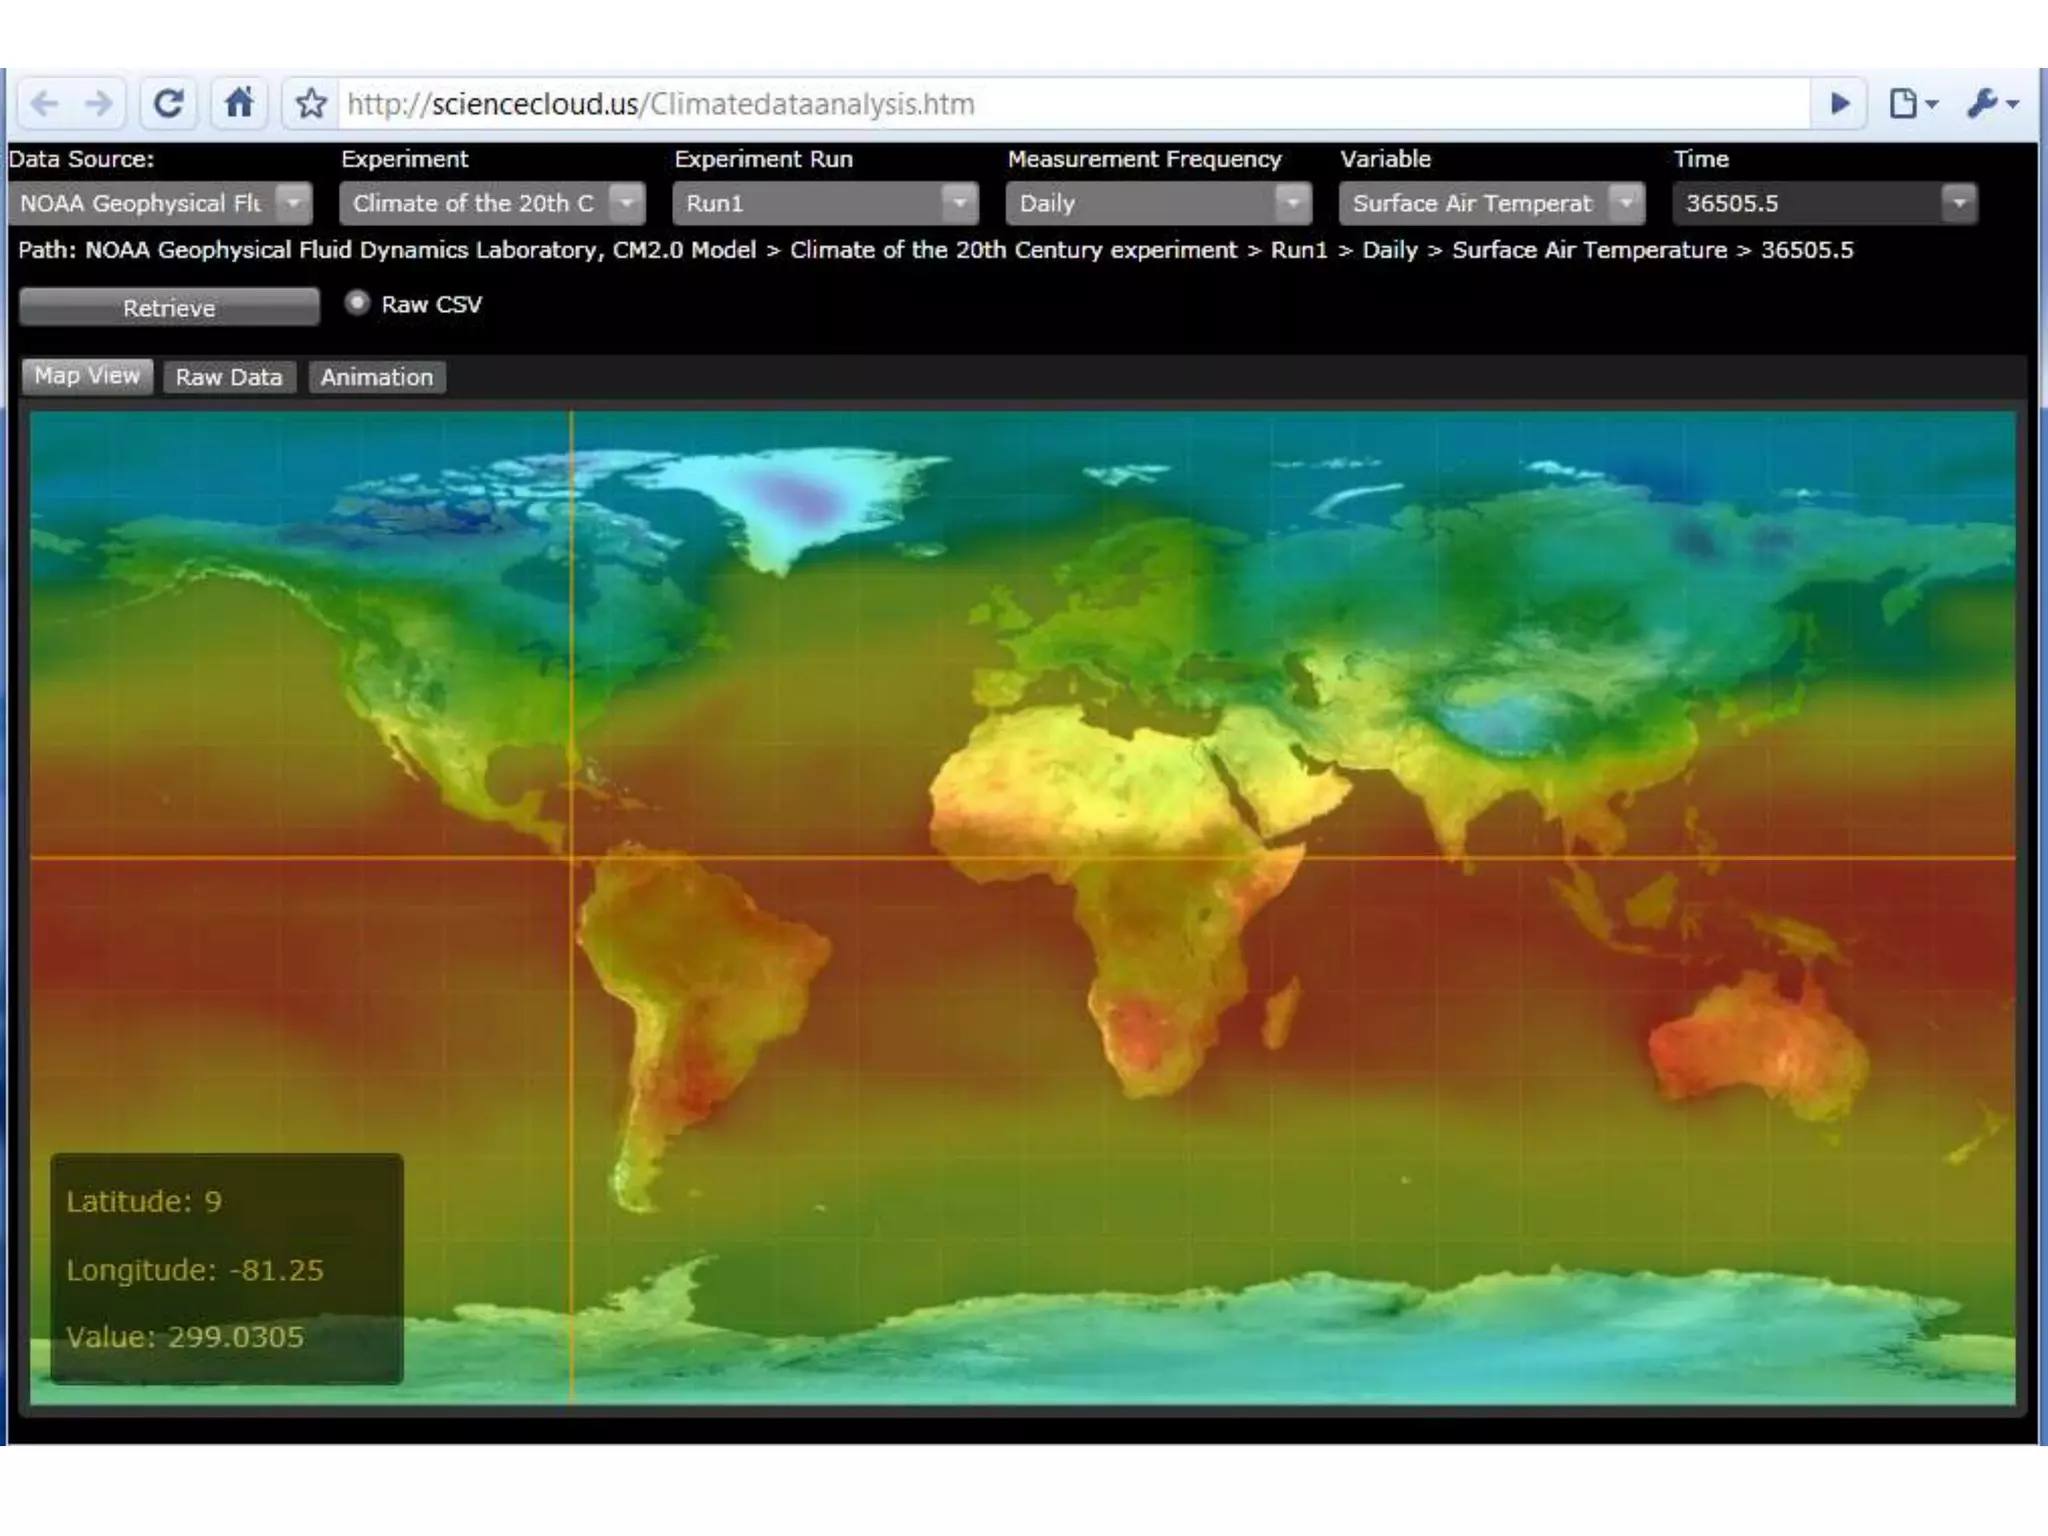Select the Map View tab

tap(87, 376)
